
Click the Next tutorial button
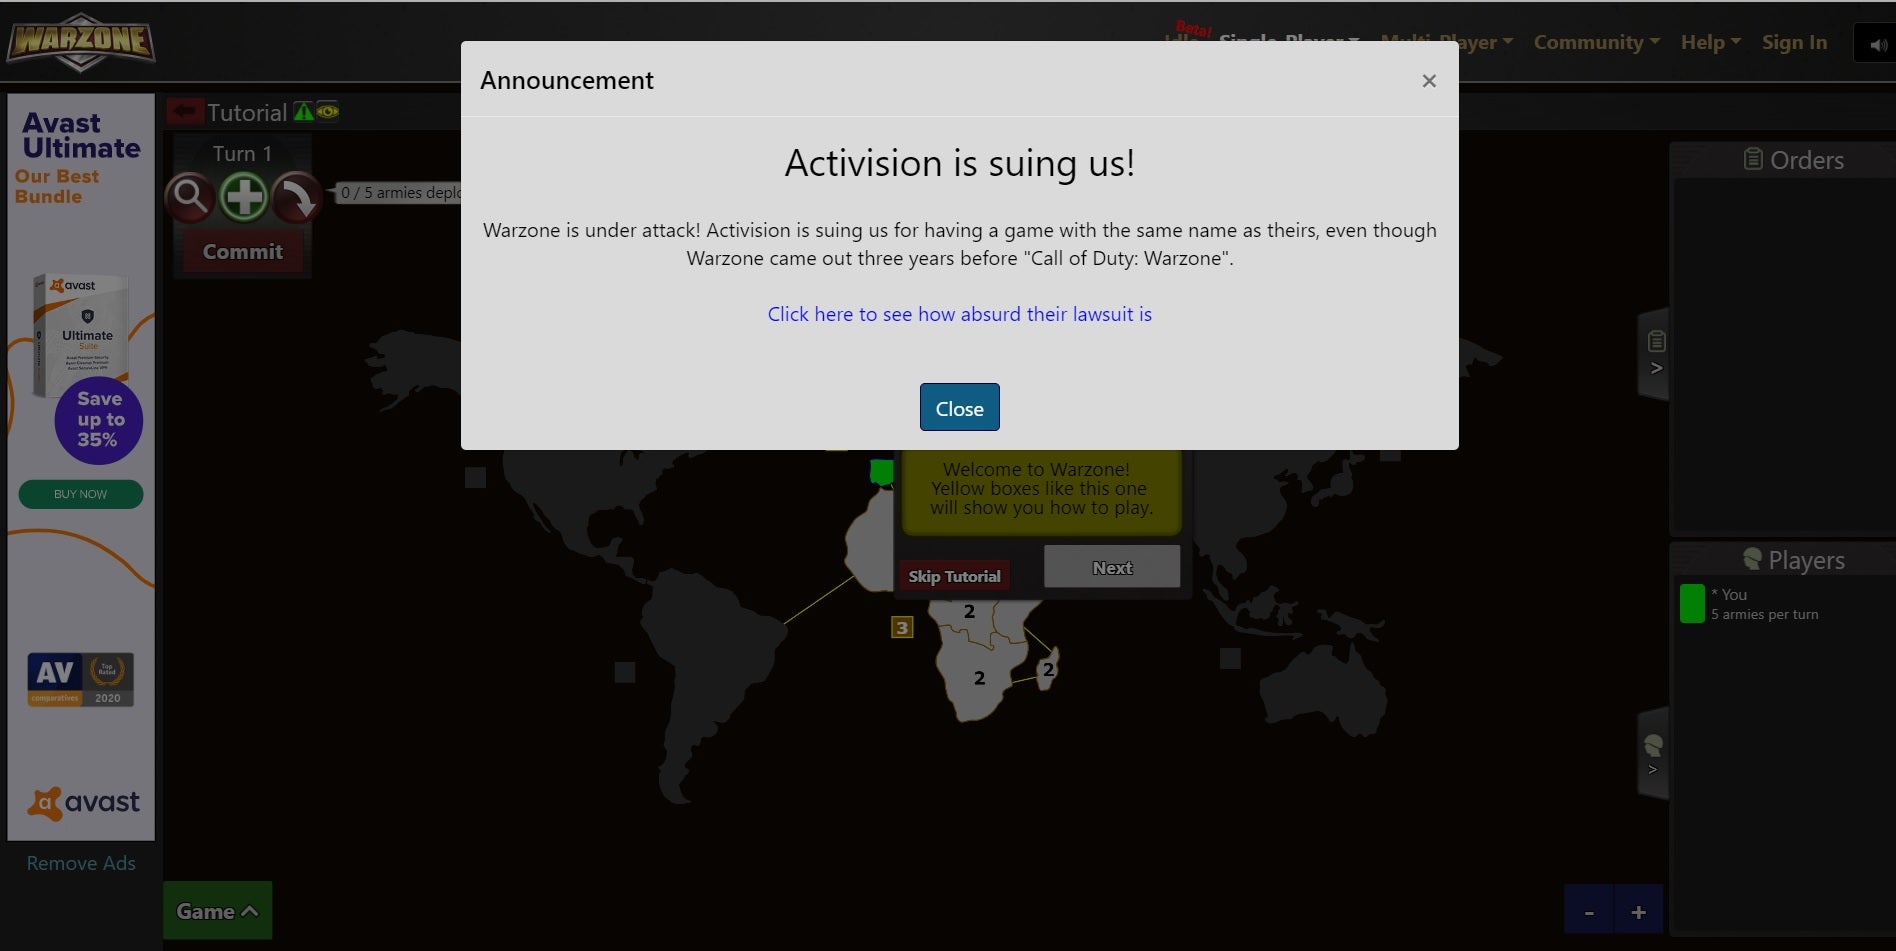point(1112,567)
